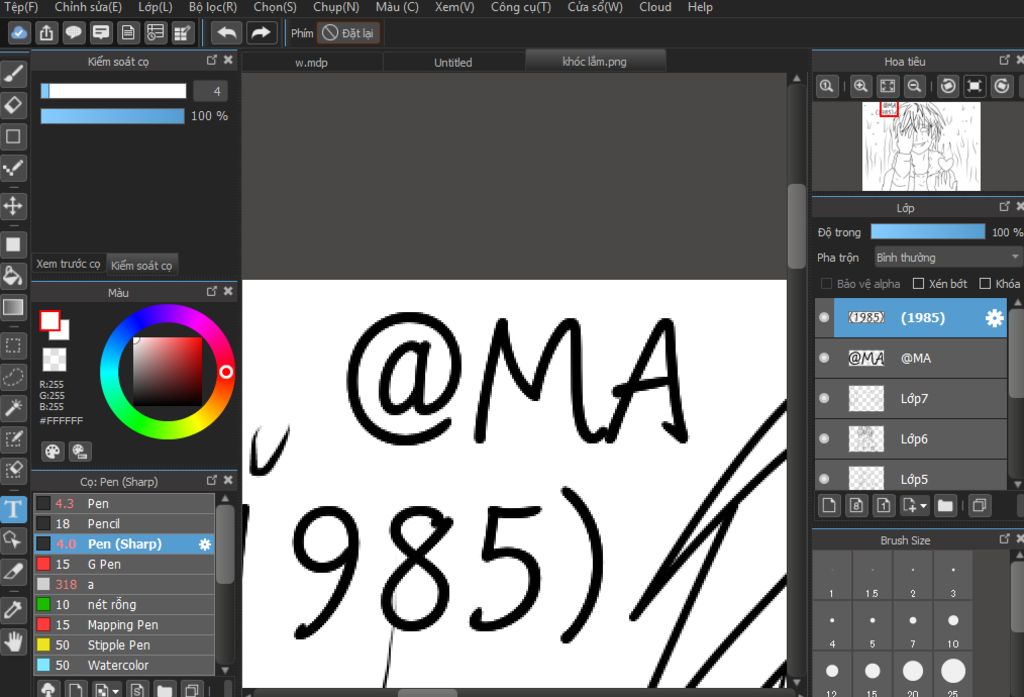
Task: Toggle the Xén bớt checkbox
Action: [x=918, y=284]
